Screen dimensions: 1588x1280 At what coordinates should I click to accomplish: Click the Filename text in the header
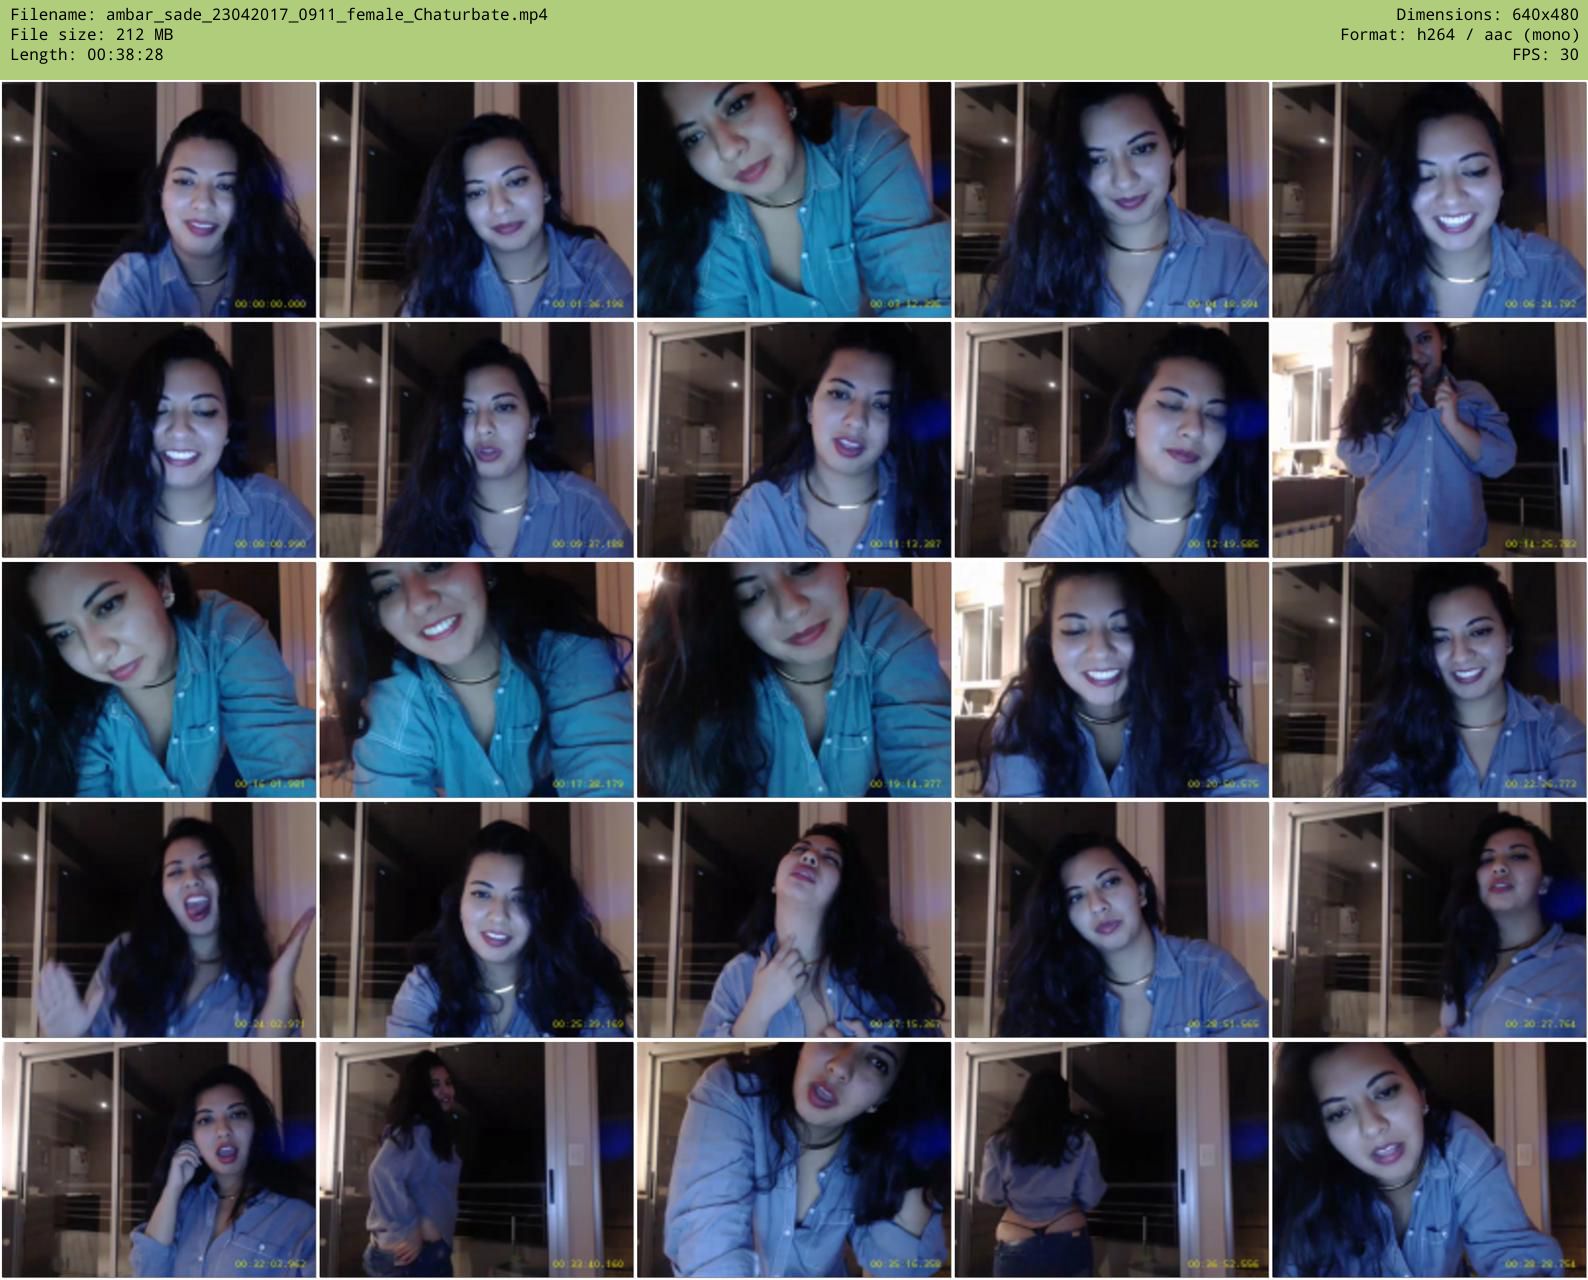279,15
